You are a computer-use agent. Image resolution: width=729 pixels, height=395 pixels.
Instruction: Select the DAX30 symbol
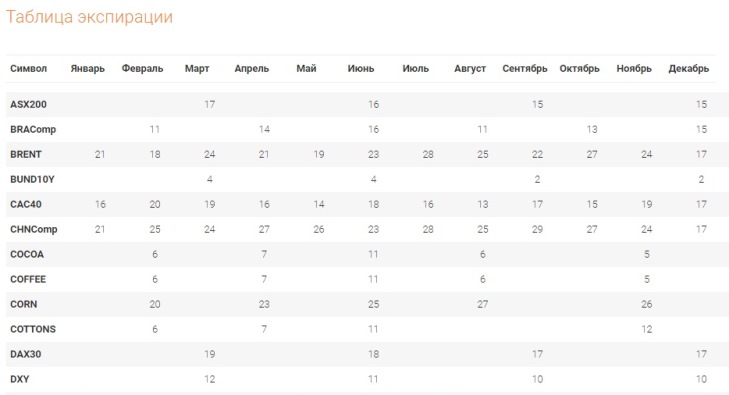[x=26, y=354]
